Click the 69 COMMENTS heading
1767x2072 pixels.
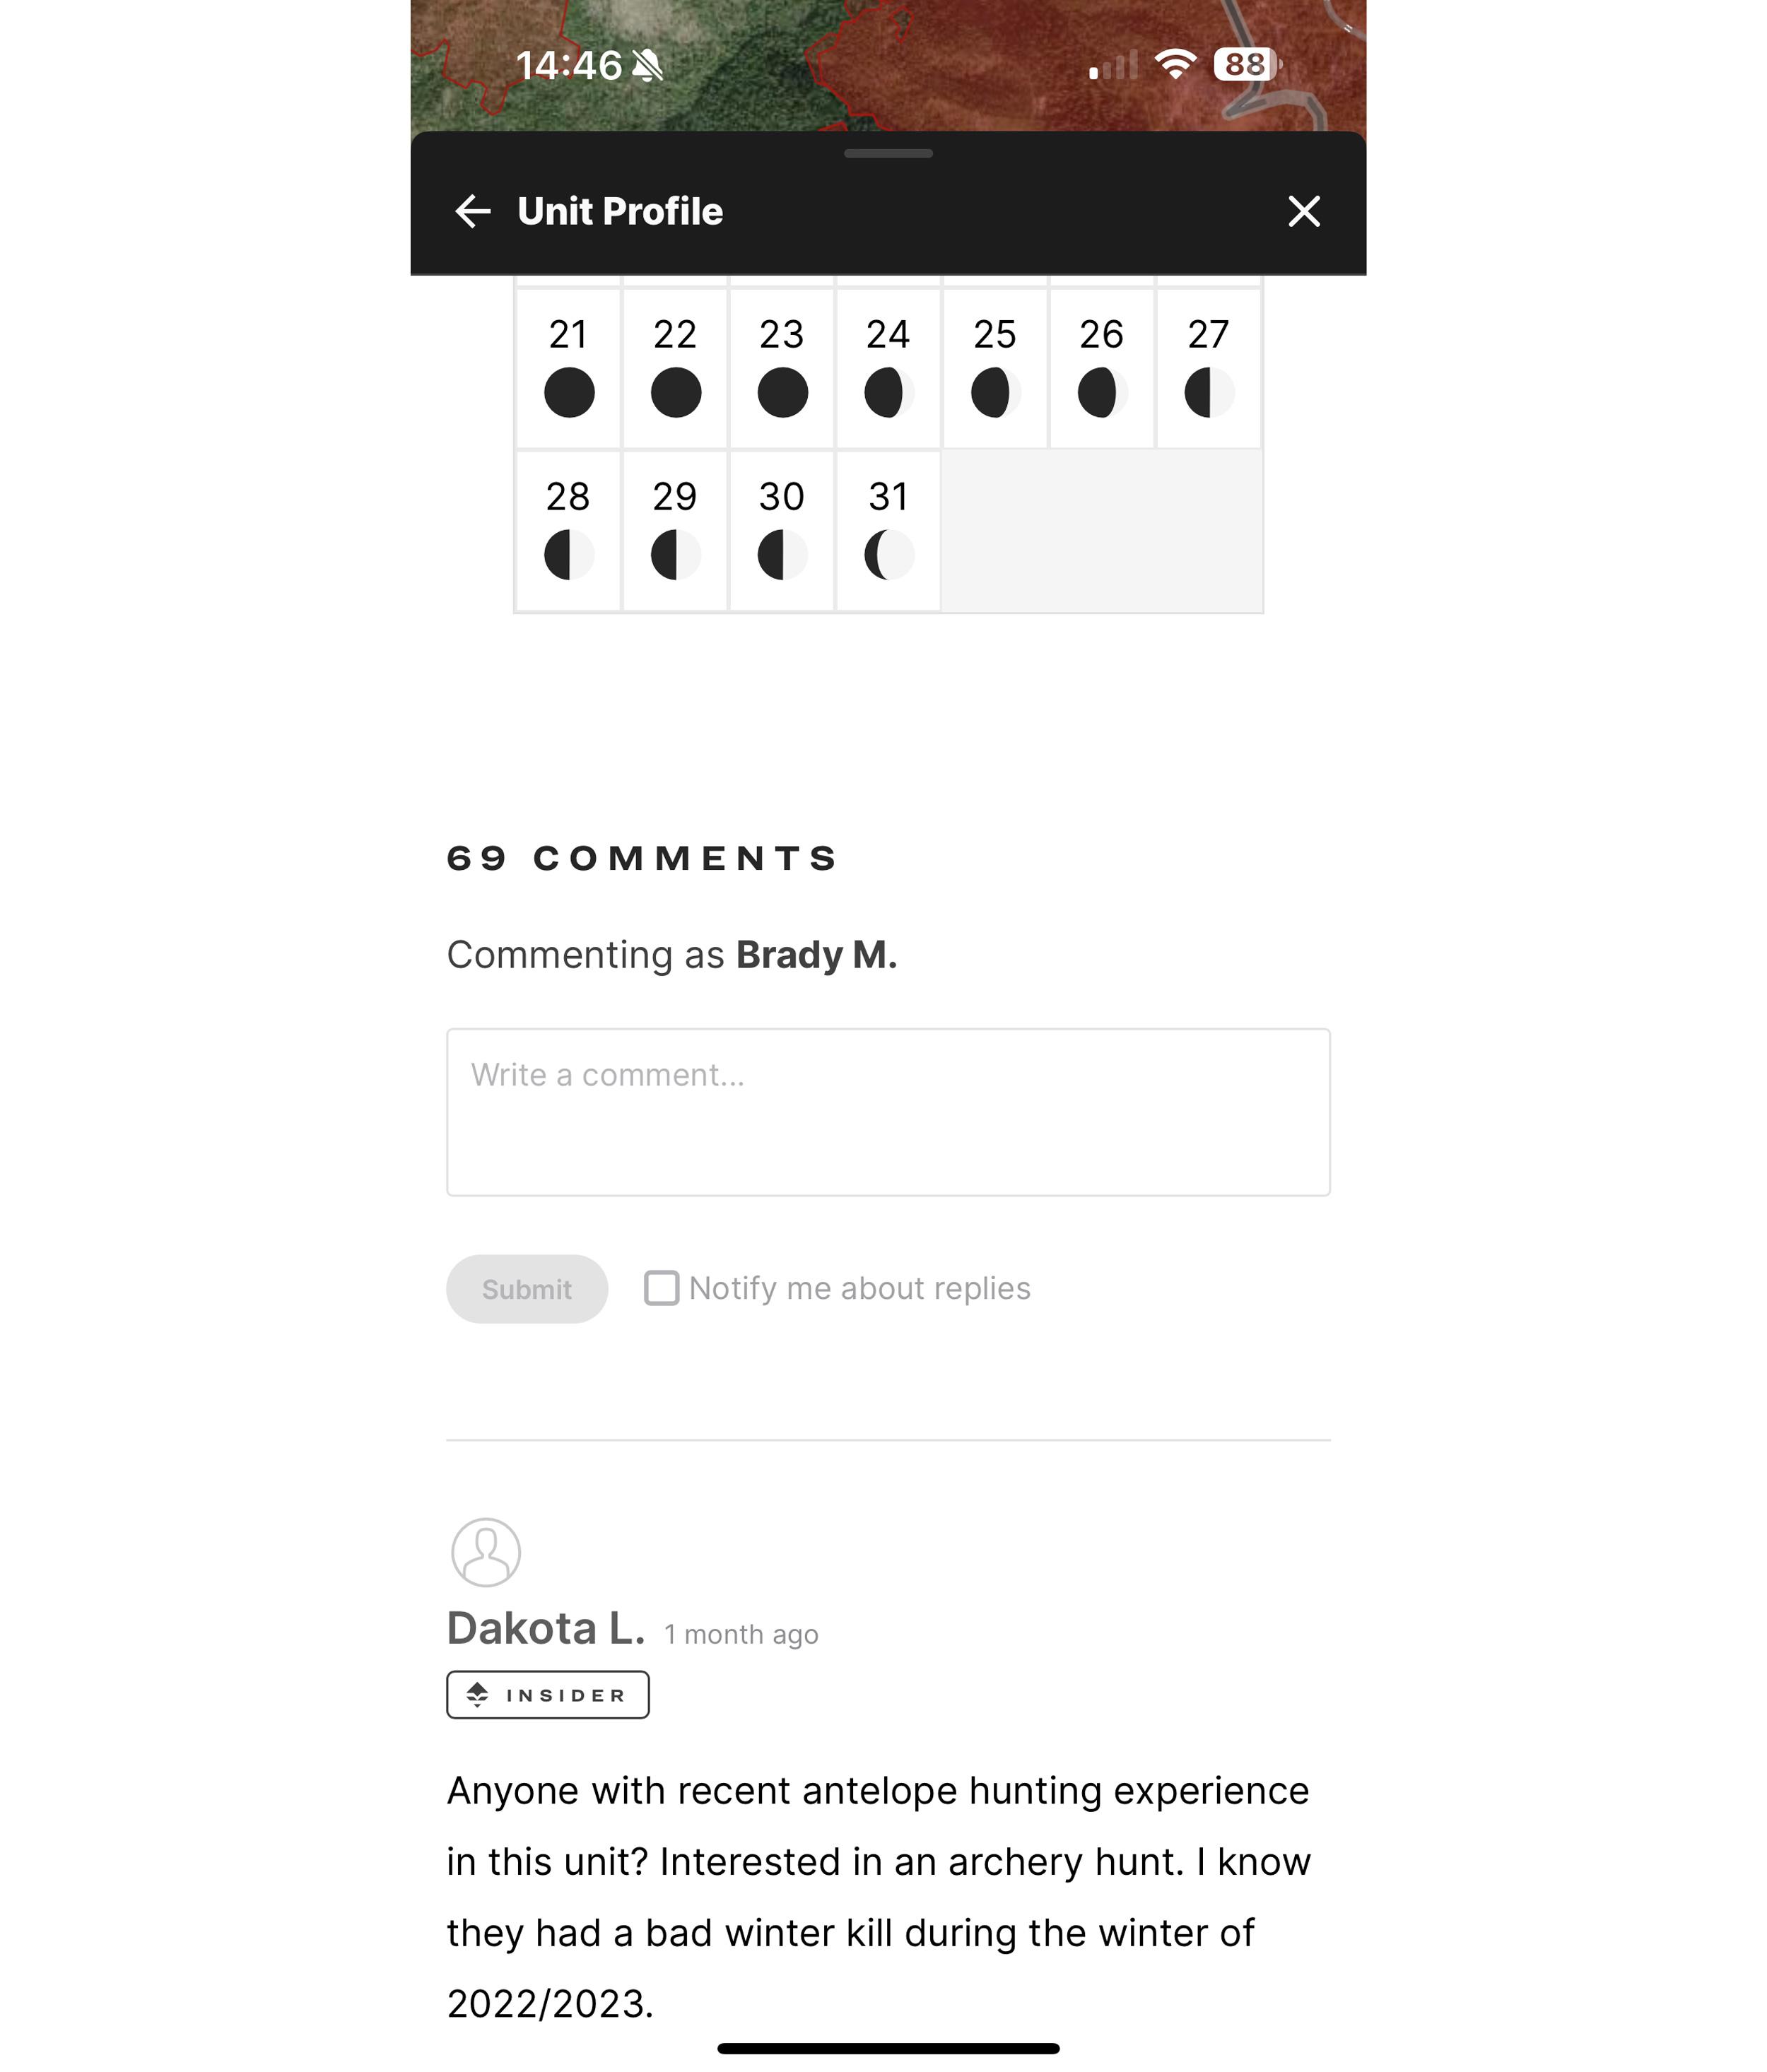(643, 857)
